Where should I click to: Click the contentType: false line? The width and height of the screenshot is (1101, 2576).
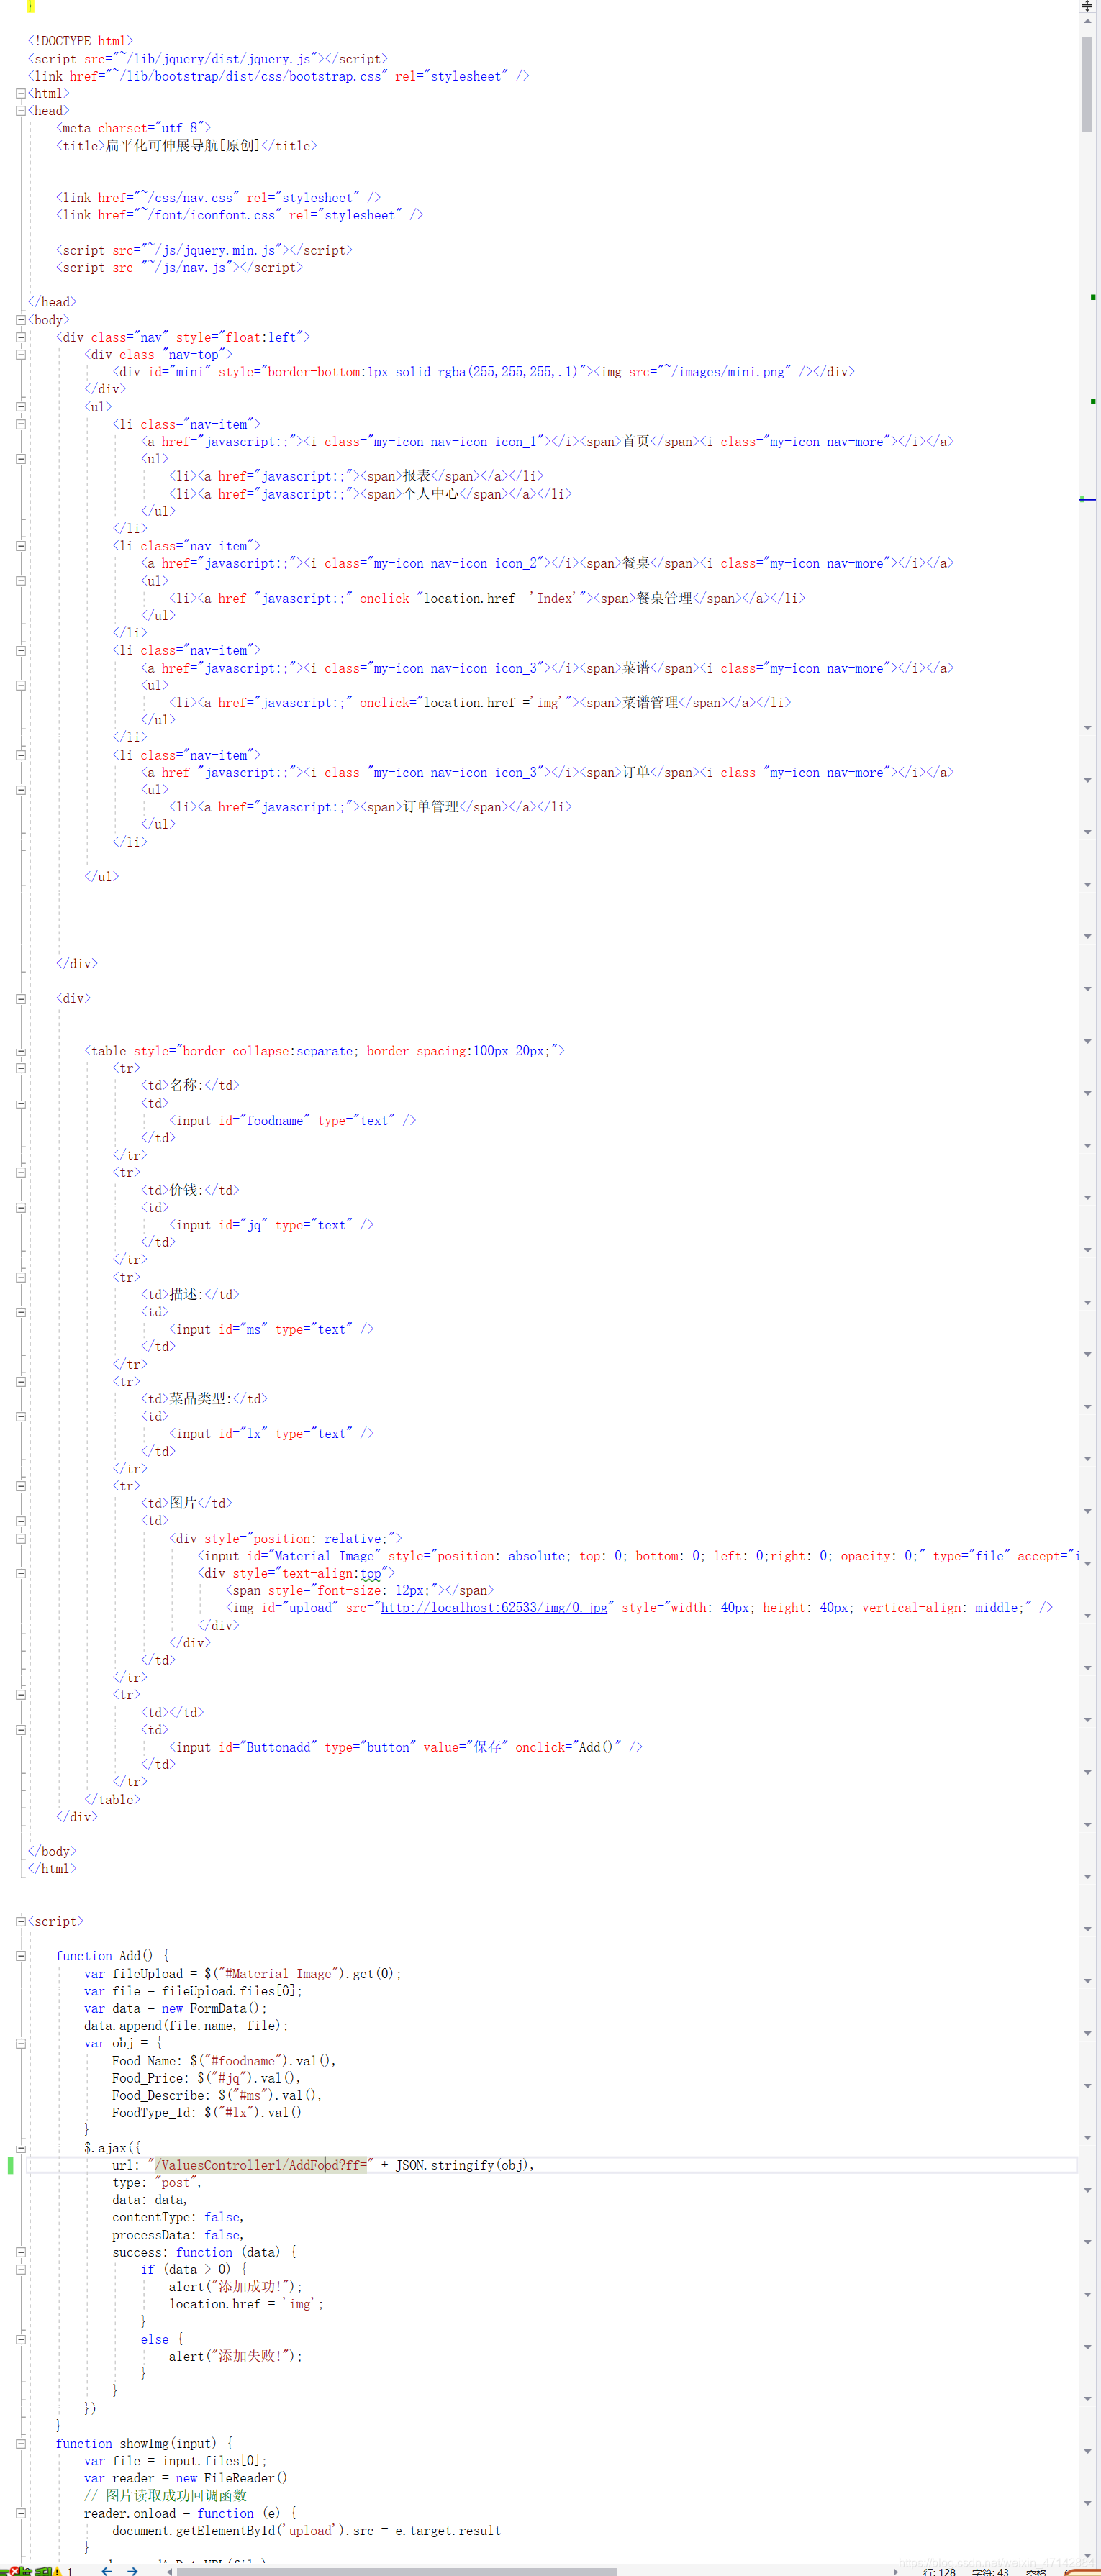pos(178,2217)
